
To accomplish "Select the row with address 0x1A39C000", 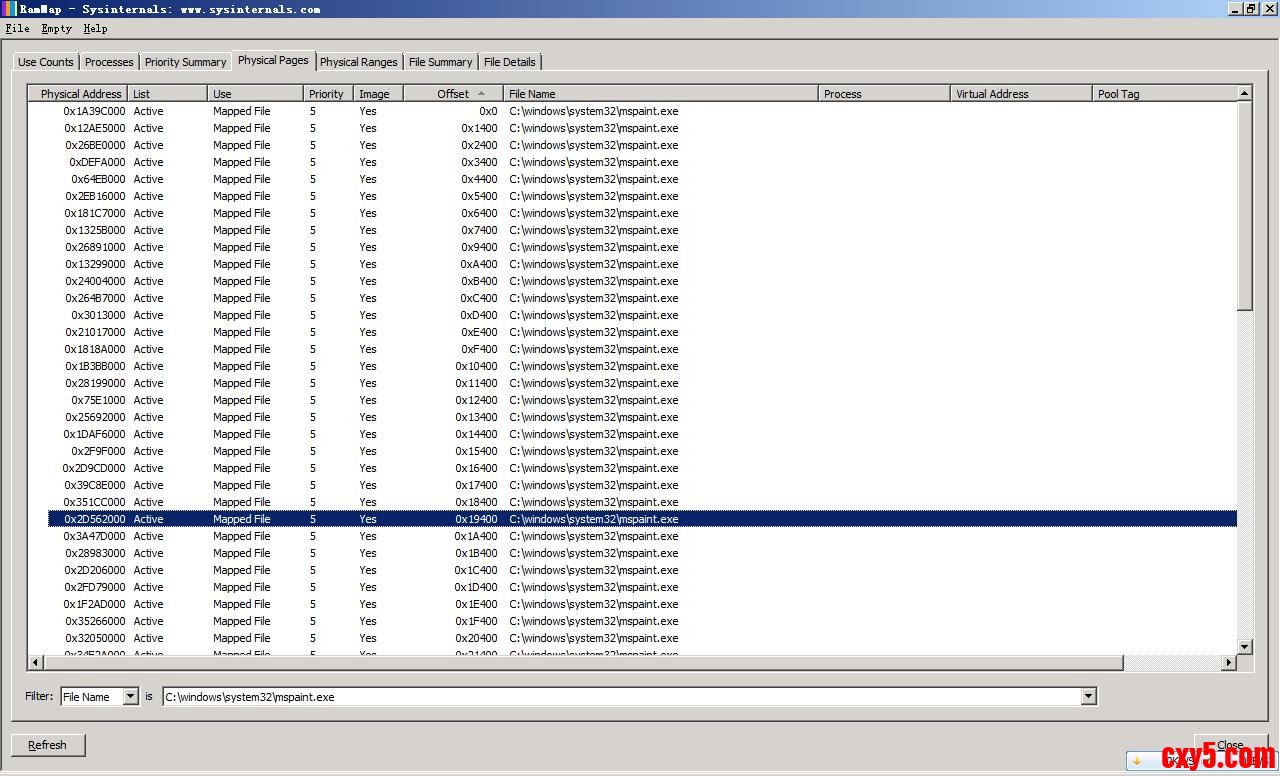I will point(95,111).
